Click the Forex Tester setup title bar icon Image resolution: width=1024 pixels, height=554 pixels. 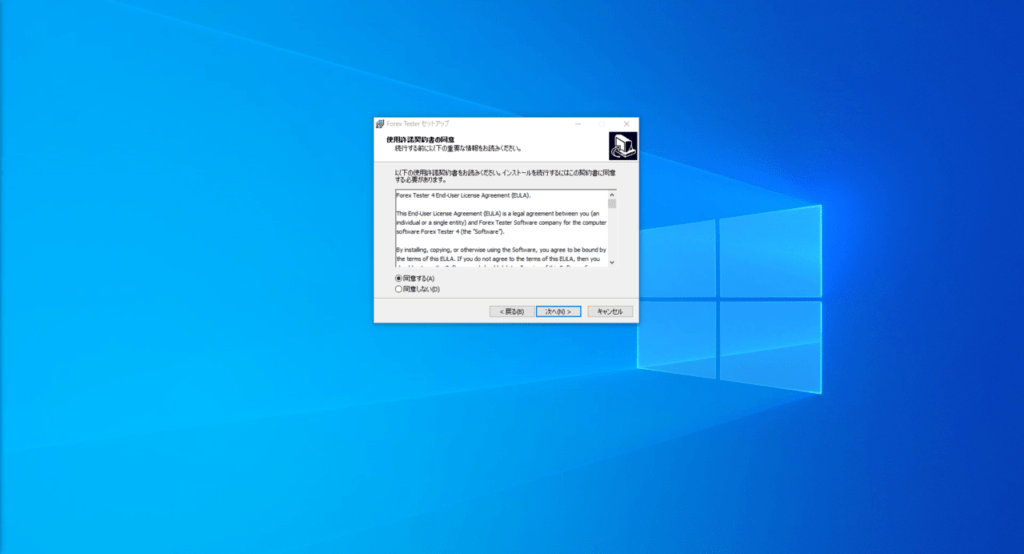pyautogui.click(x=379, y=123)
